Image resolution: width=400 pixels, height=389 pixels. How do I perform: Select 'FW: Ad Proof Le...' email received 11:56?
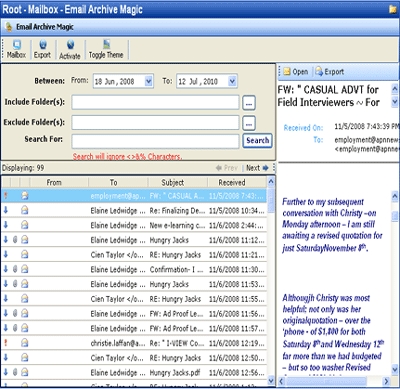[x=134, y=313]
